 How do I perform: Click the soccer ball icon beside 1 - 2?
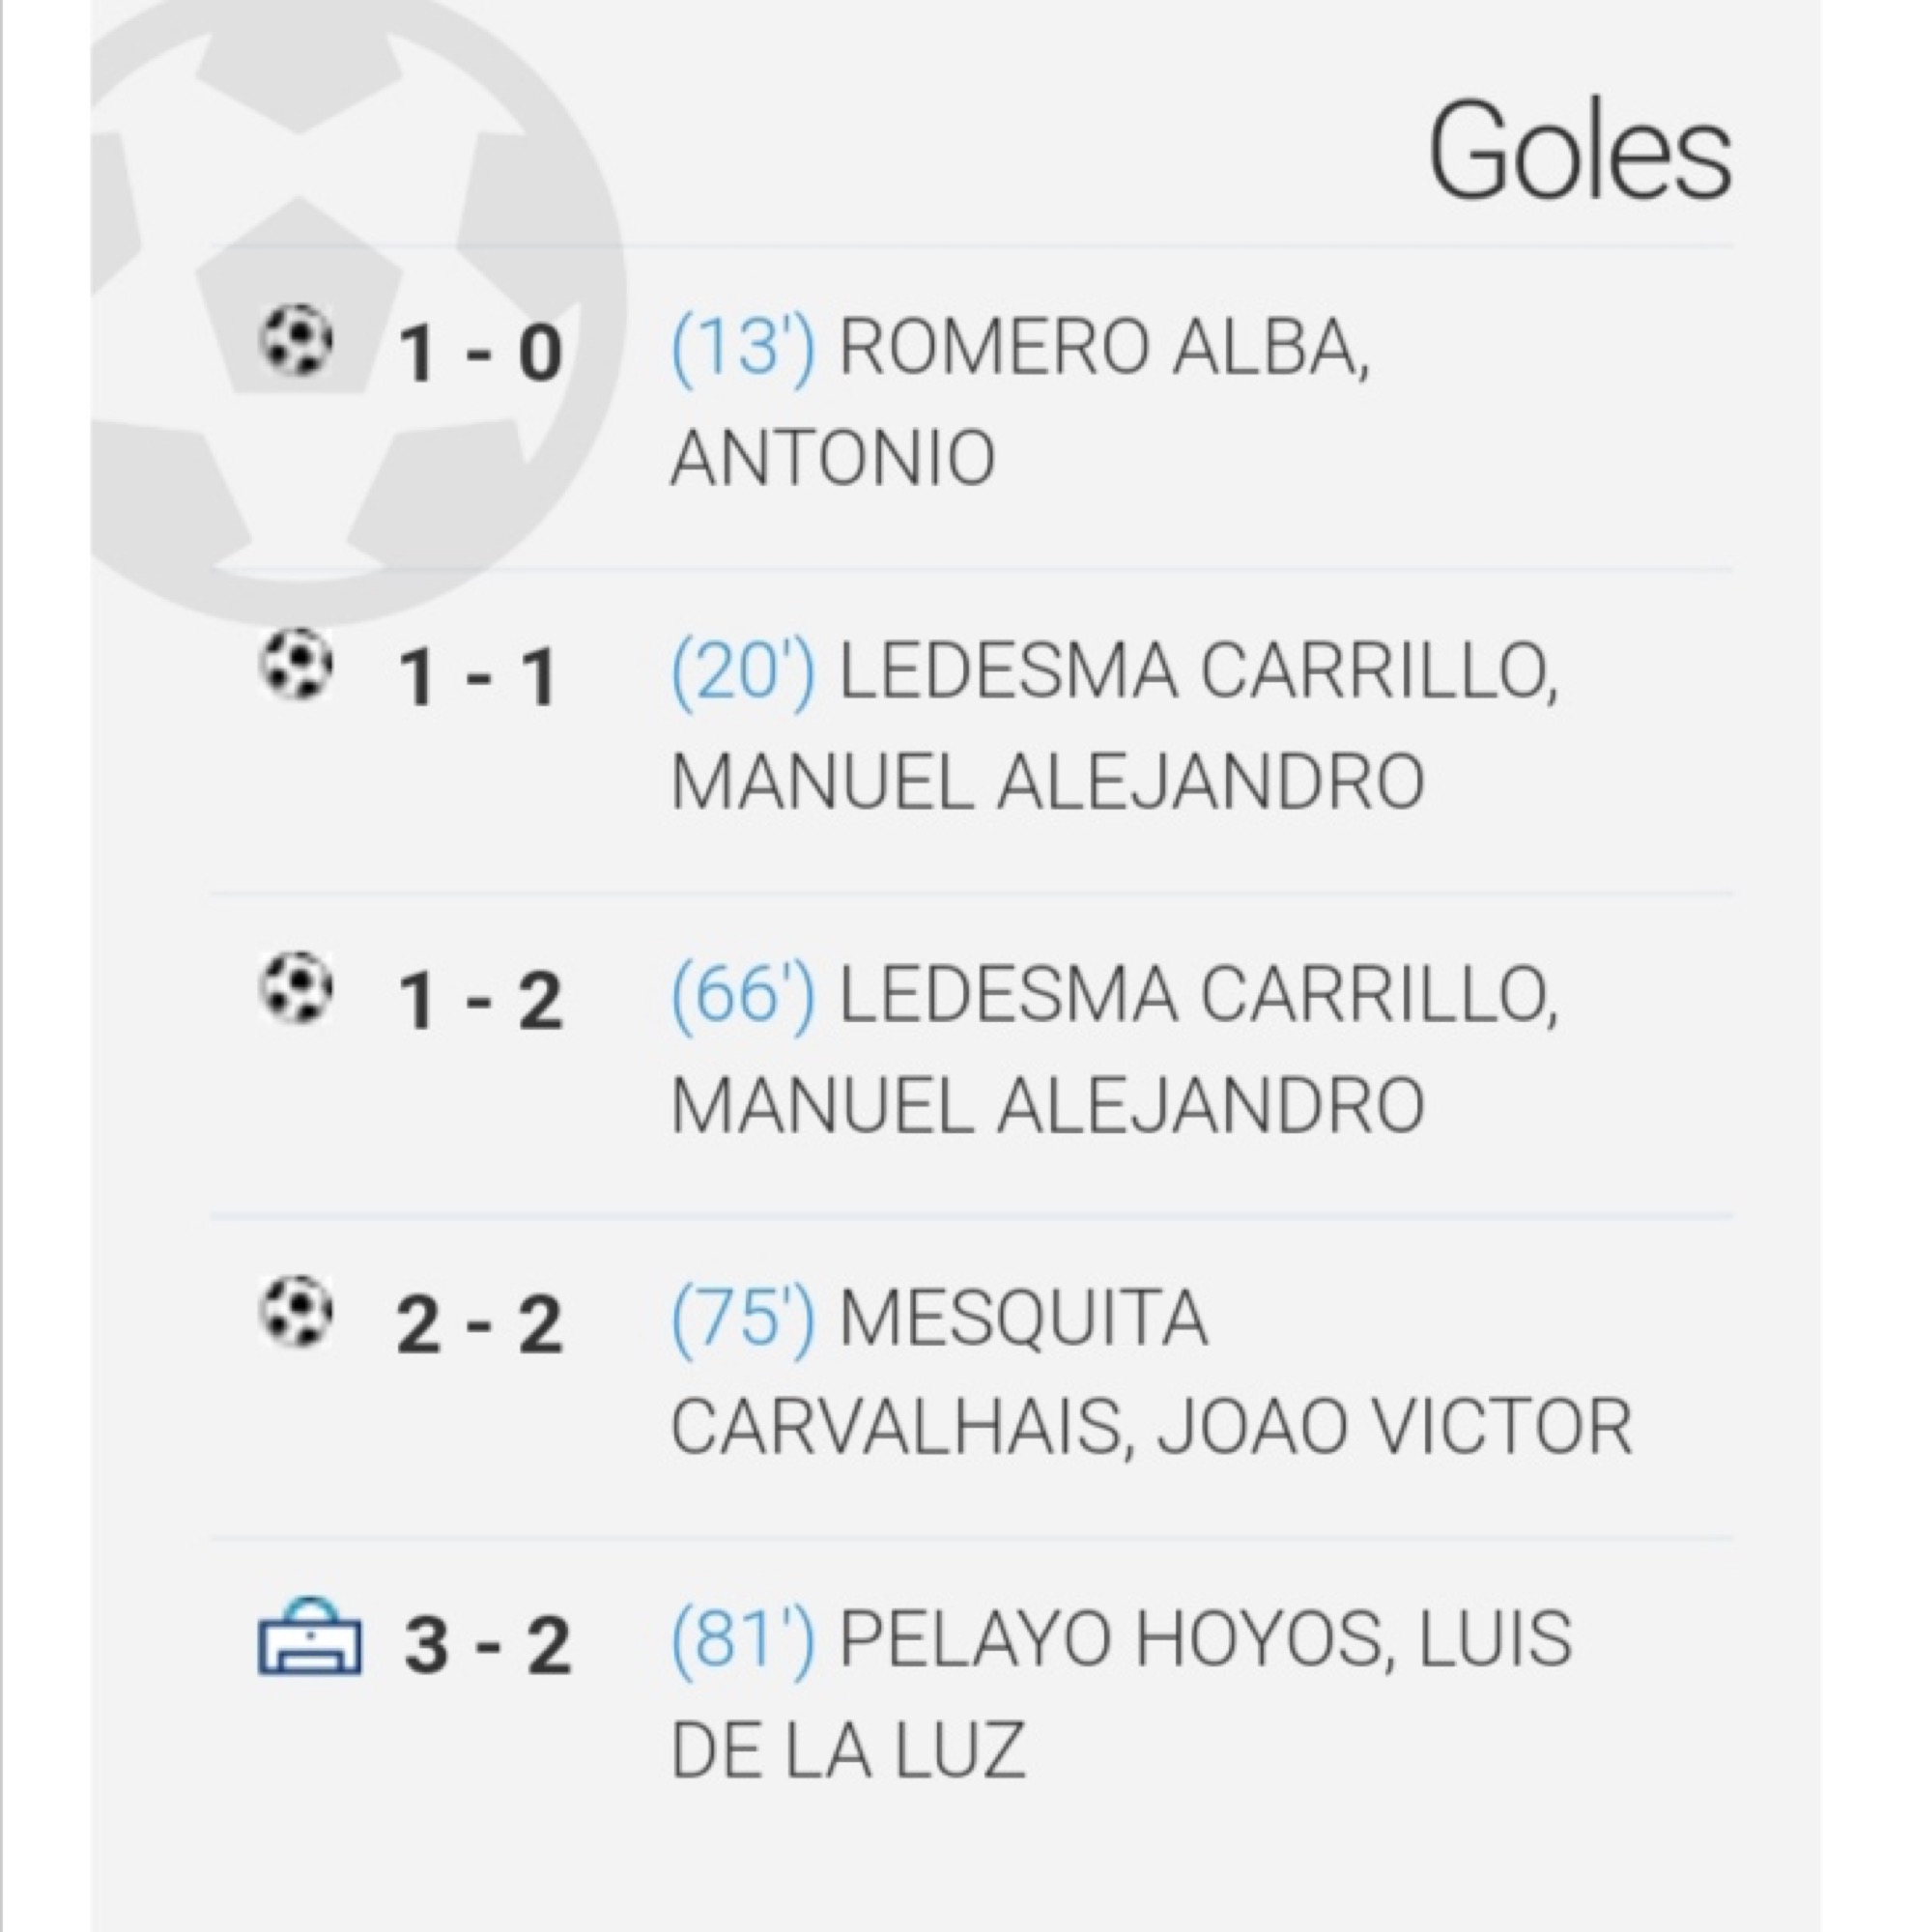click(x=297, y=988)
